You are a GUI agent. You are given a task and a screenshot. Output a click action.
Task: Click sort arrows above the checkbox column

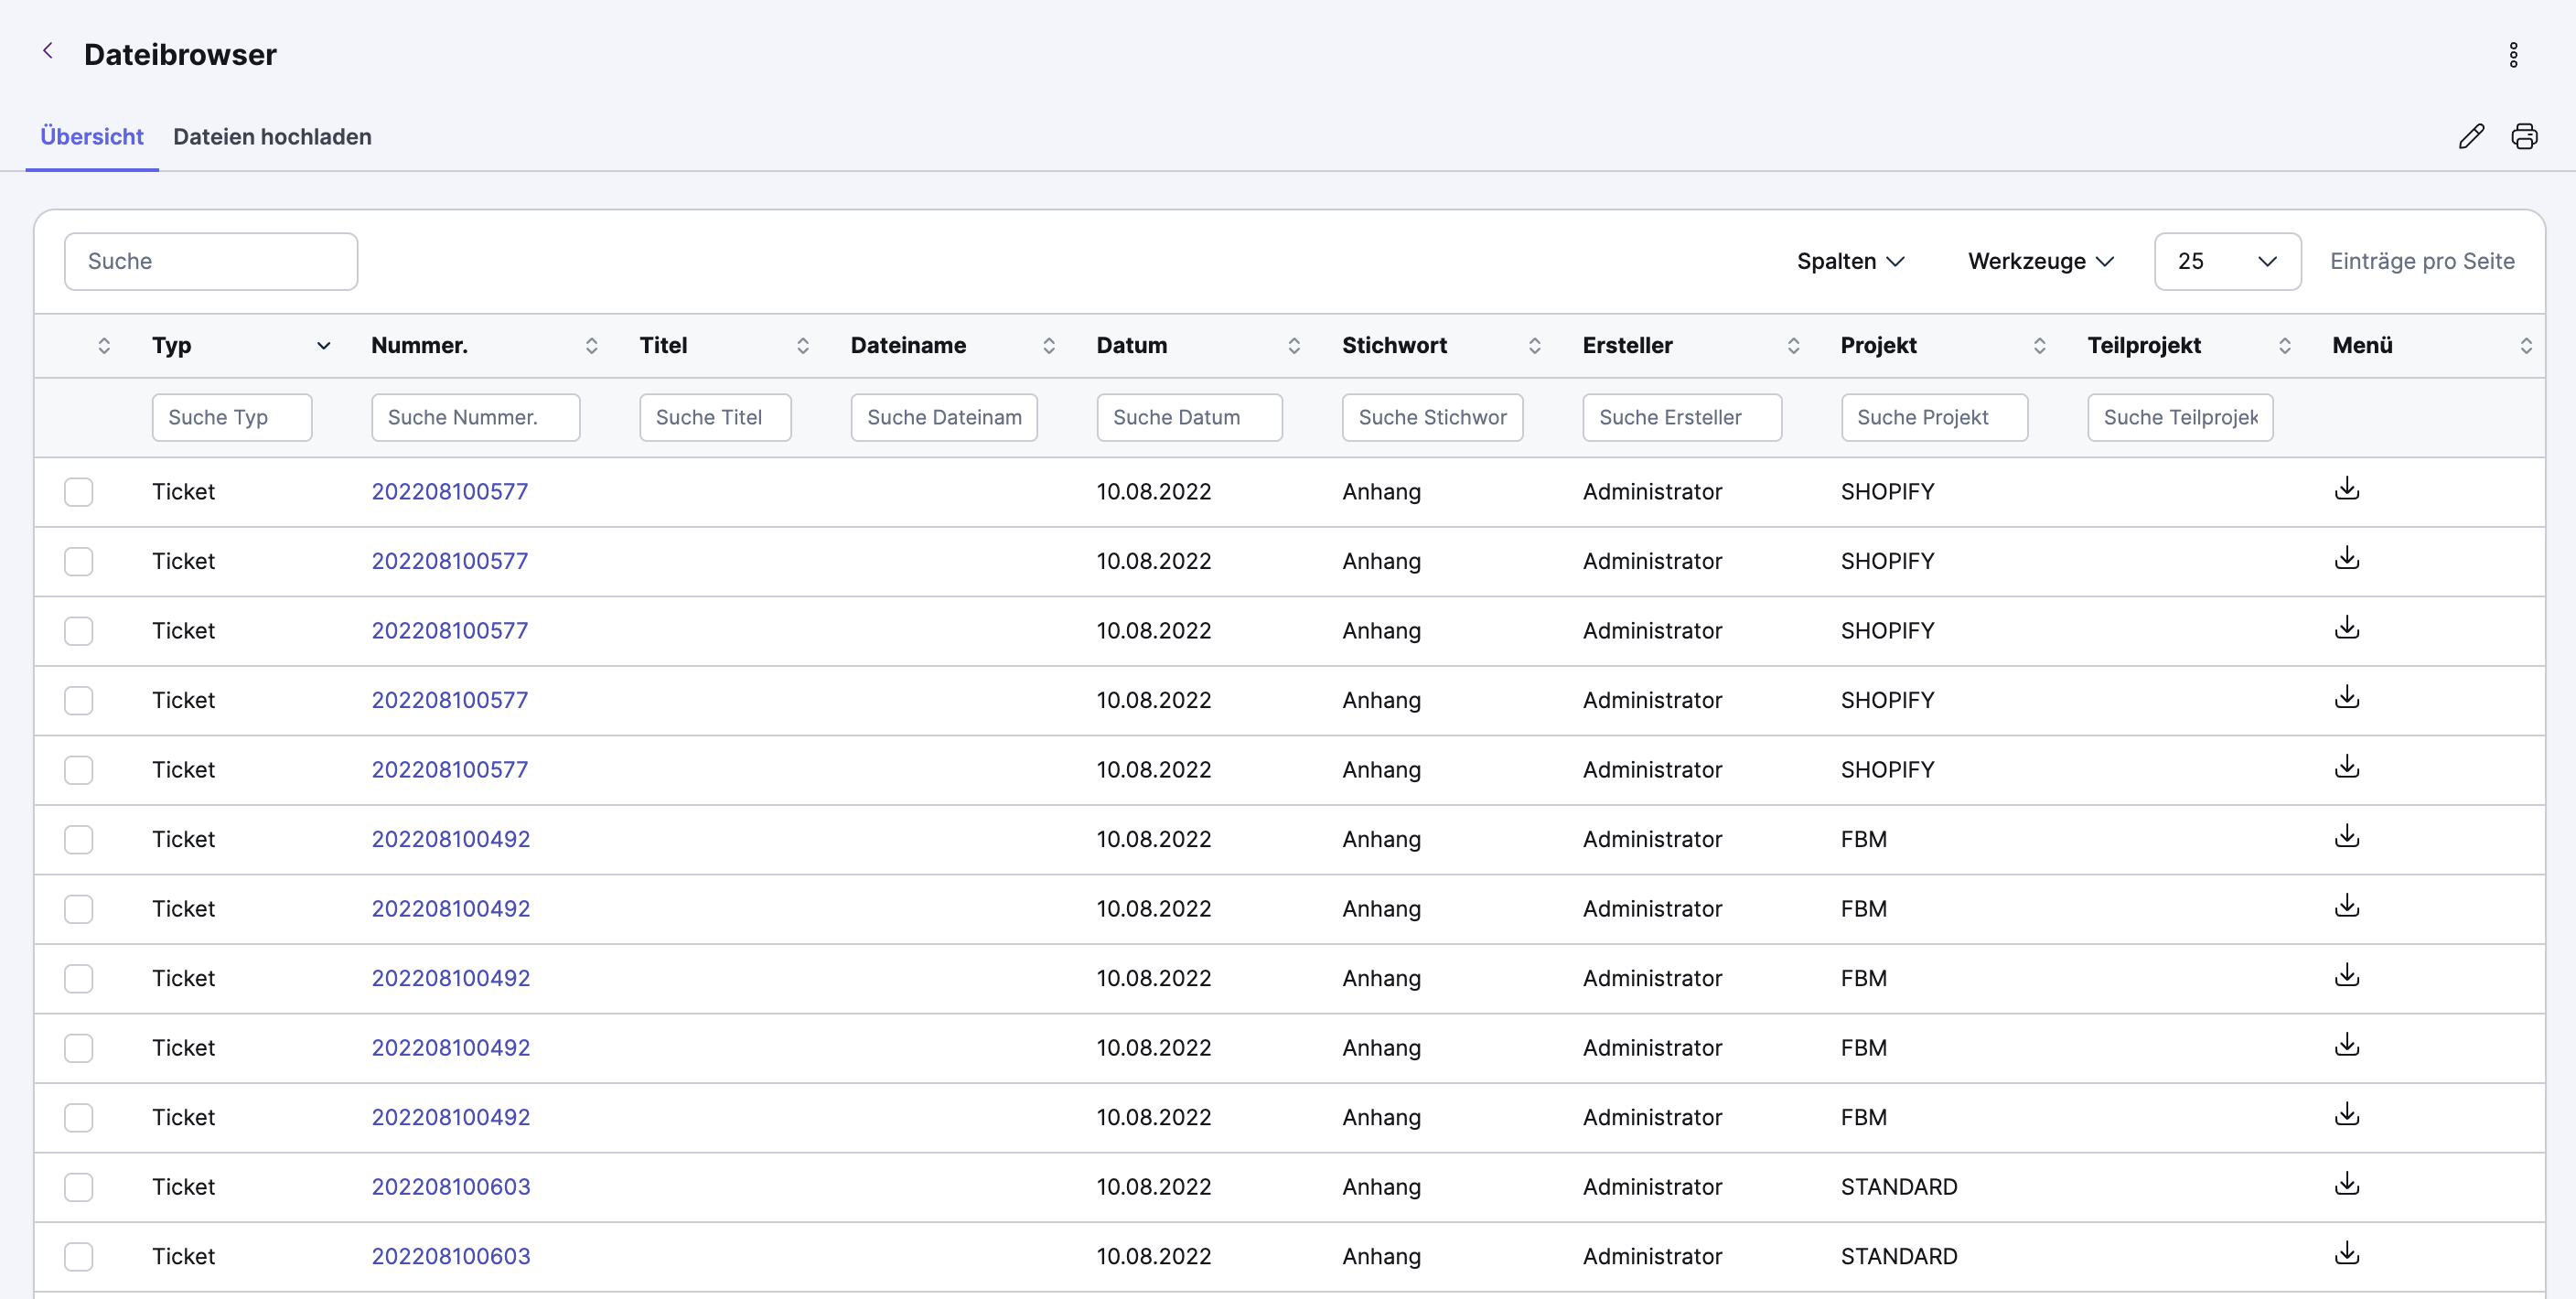(x=103, y=346)
